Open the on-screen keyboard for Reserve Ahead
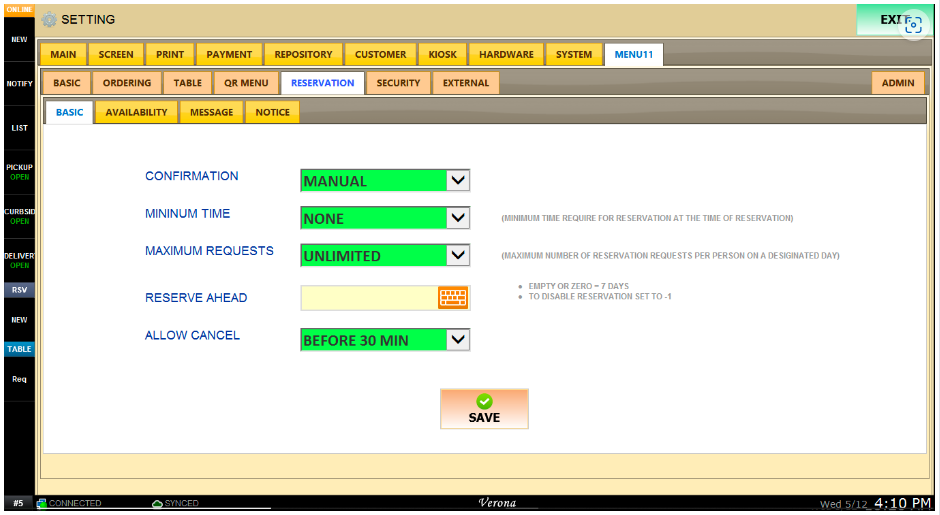This screenshot has height=515, width=940. 453,297
